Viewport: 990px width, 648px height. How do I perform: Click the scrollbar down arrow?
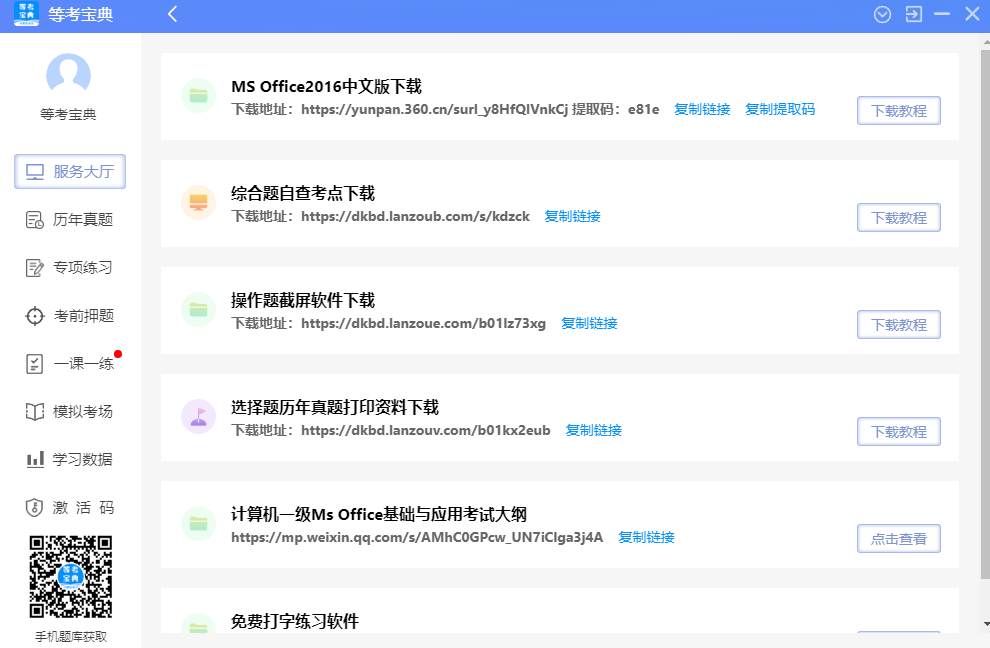[x=986, y=625]
